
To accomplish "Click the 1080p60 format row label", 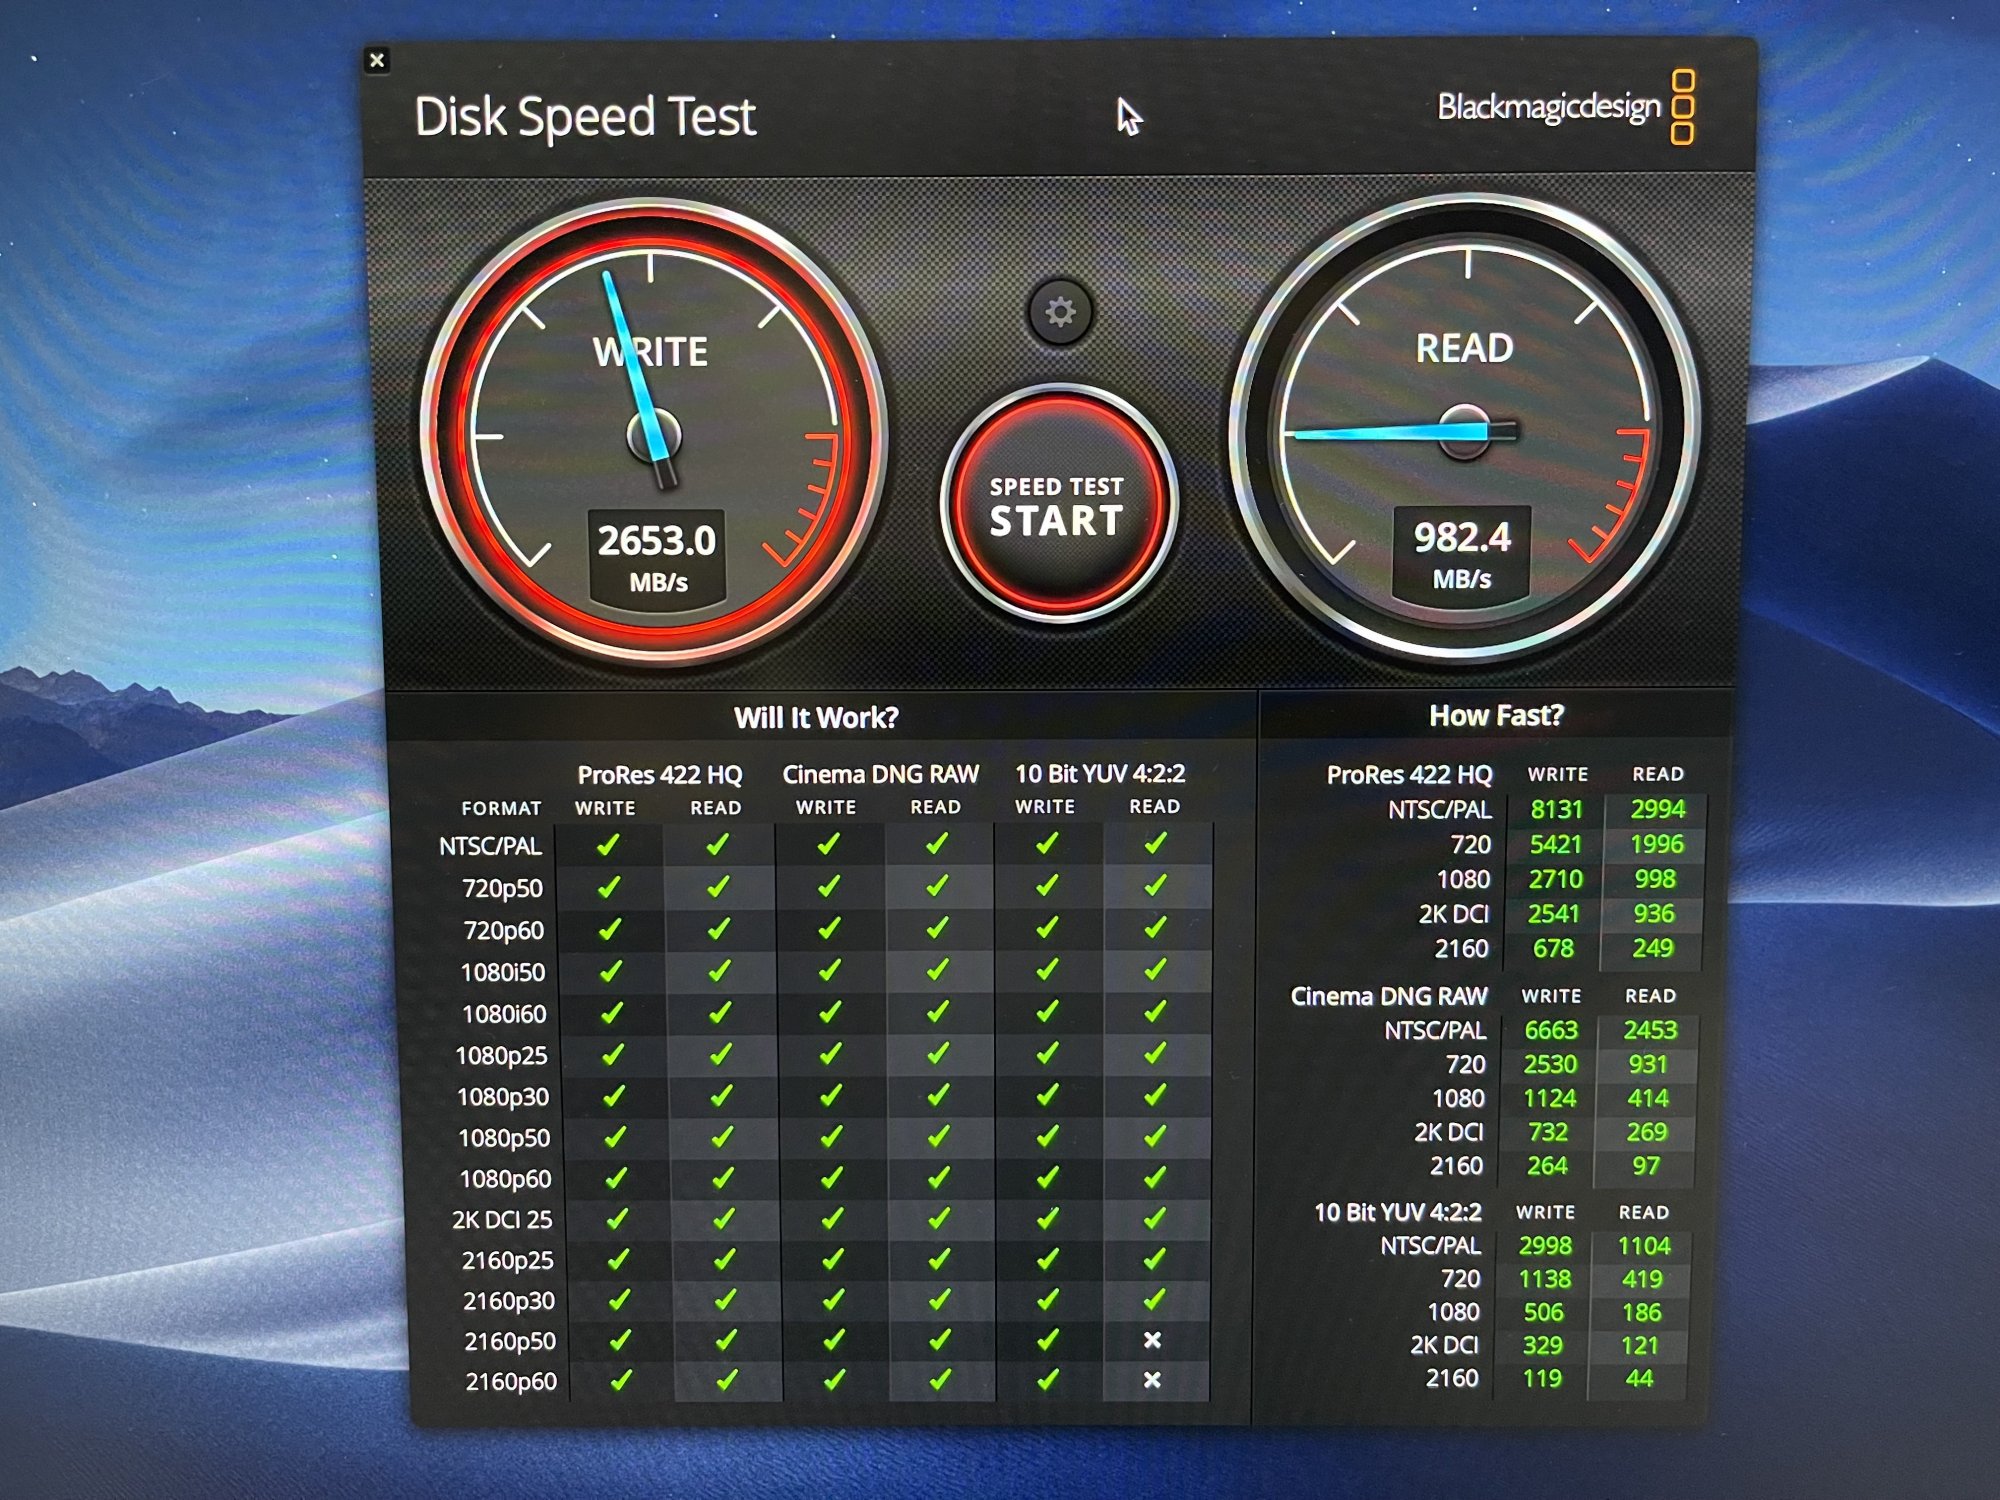I will 505,1179.
